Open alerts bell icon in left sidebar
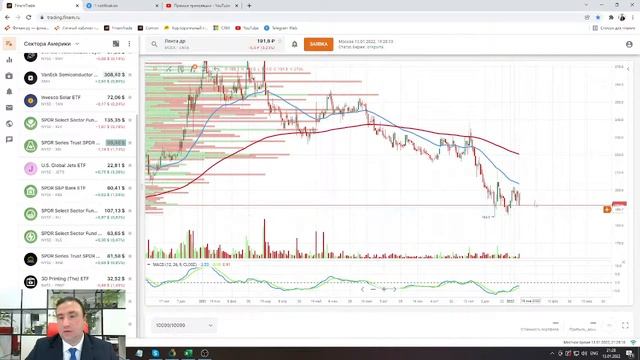 click(x=9, y=91)
